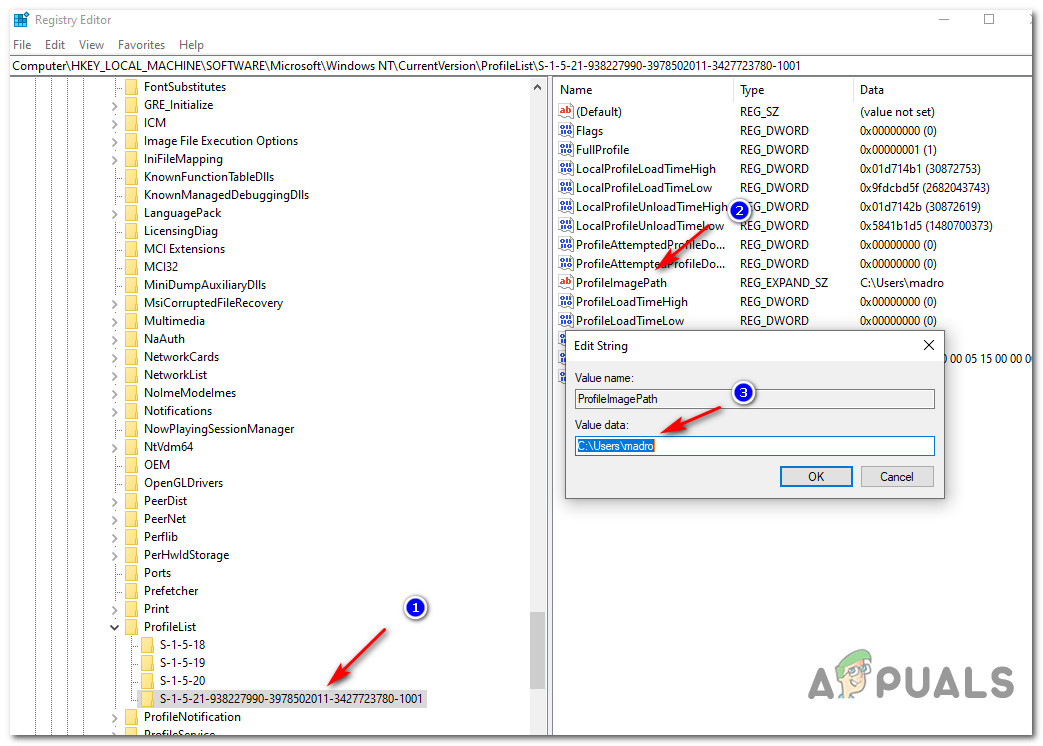The height and width of the screenshot is (746, 1043).
Task: Select the PeerNet folder icon
Action: click(131, 519)
